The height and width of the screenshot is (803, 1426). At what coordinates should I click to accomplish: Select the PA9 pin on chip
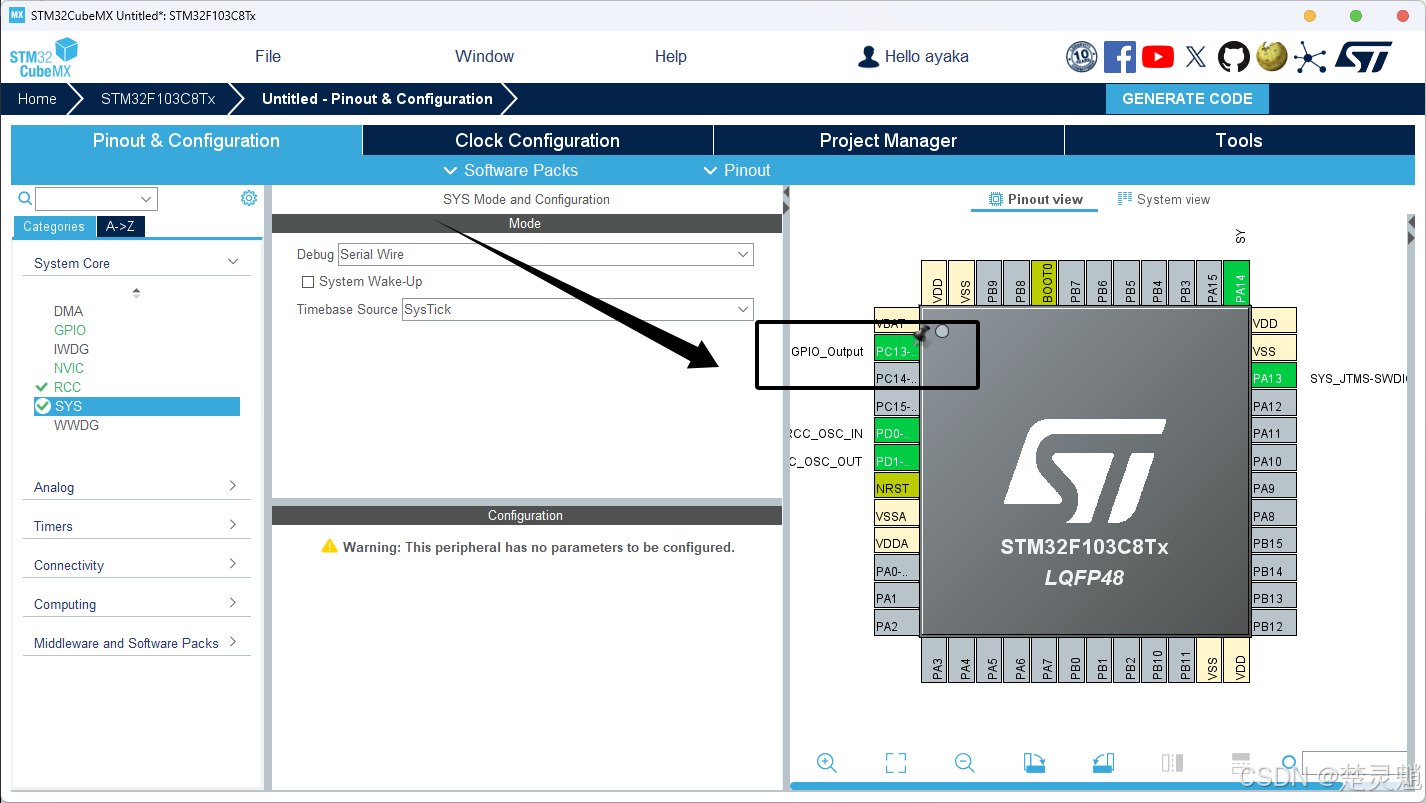(x=1274, y=488)
